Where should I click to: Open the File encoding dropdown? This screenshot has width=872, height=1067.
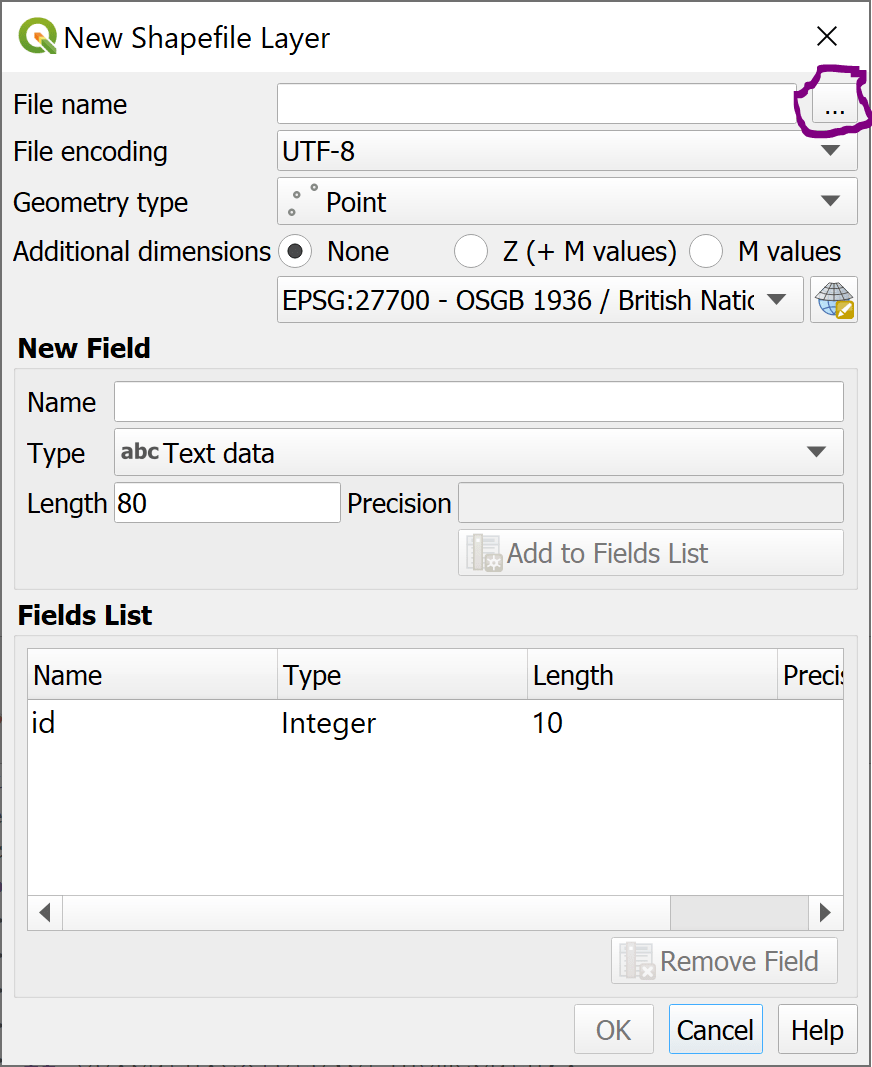click(832, 150)
